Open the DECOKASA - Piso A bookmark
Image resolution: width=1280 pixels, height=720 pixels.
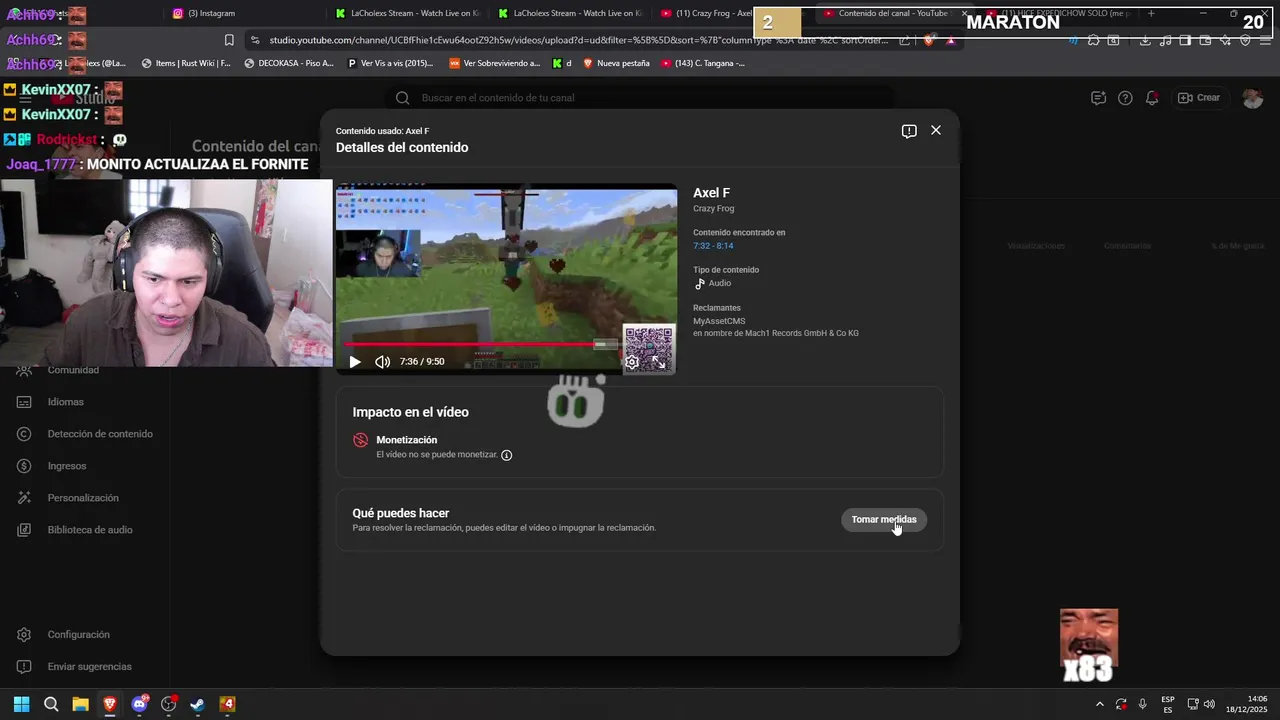[289, 63]
